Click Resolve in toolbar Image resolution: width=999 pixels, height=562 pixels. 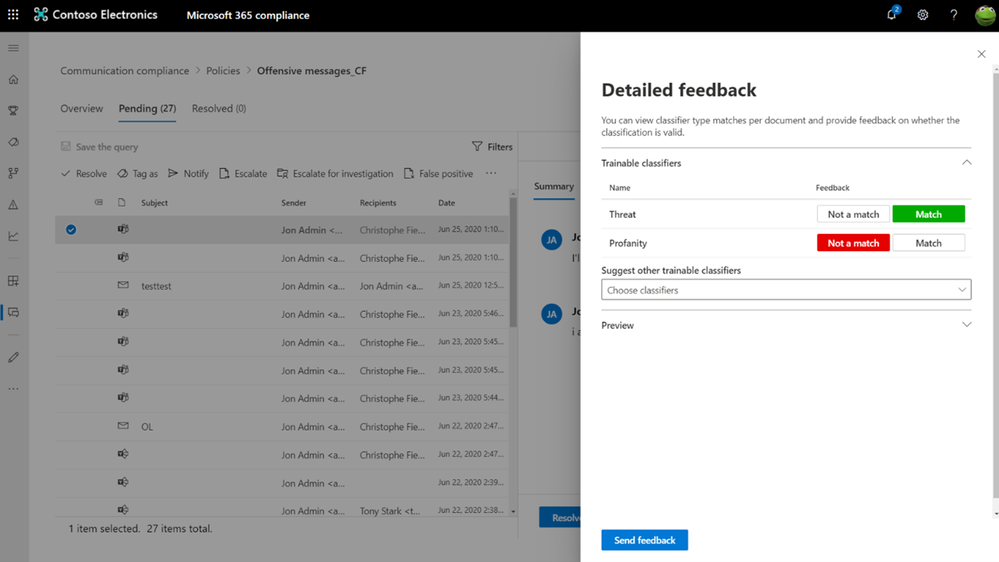(84, 173)
